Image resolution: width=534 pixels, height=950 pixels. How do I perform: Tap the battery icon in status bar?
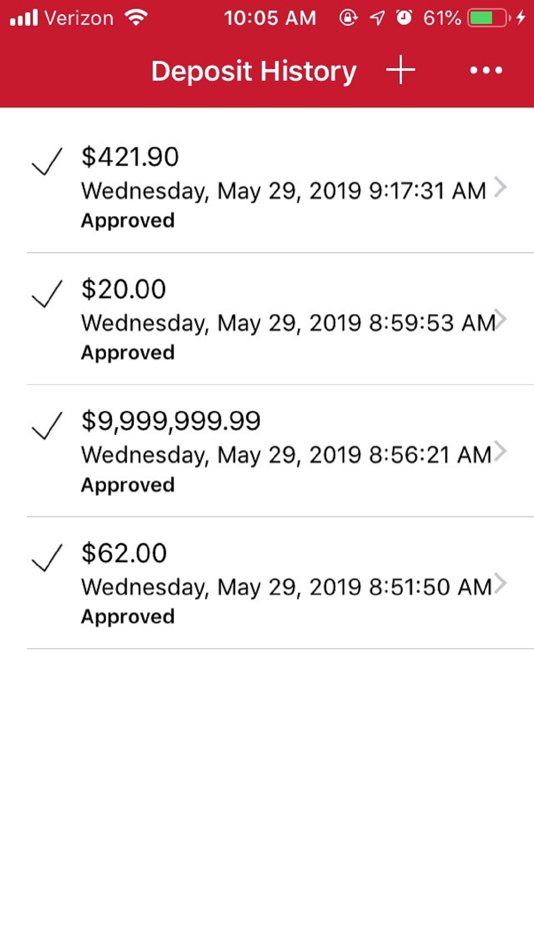coord(490,18)
